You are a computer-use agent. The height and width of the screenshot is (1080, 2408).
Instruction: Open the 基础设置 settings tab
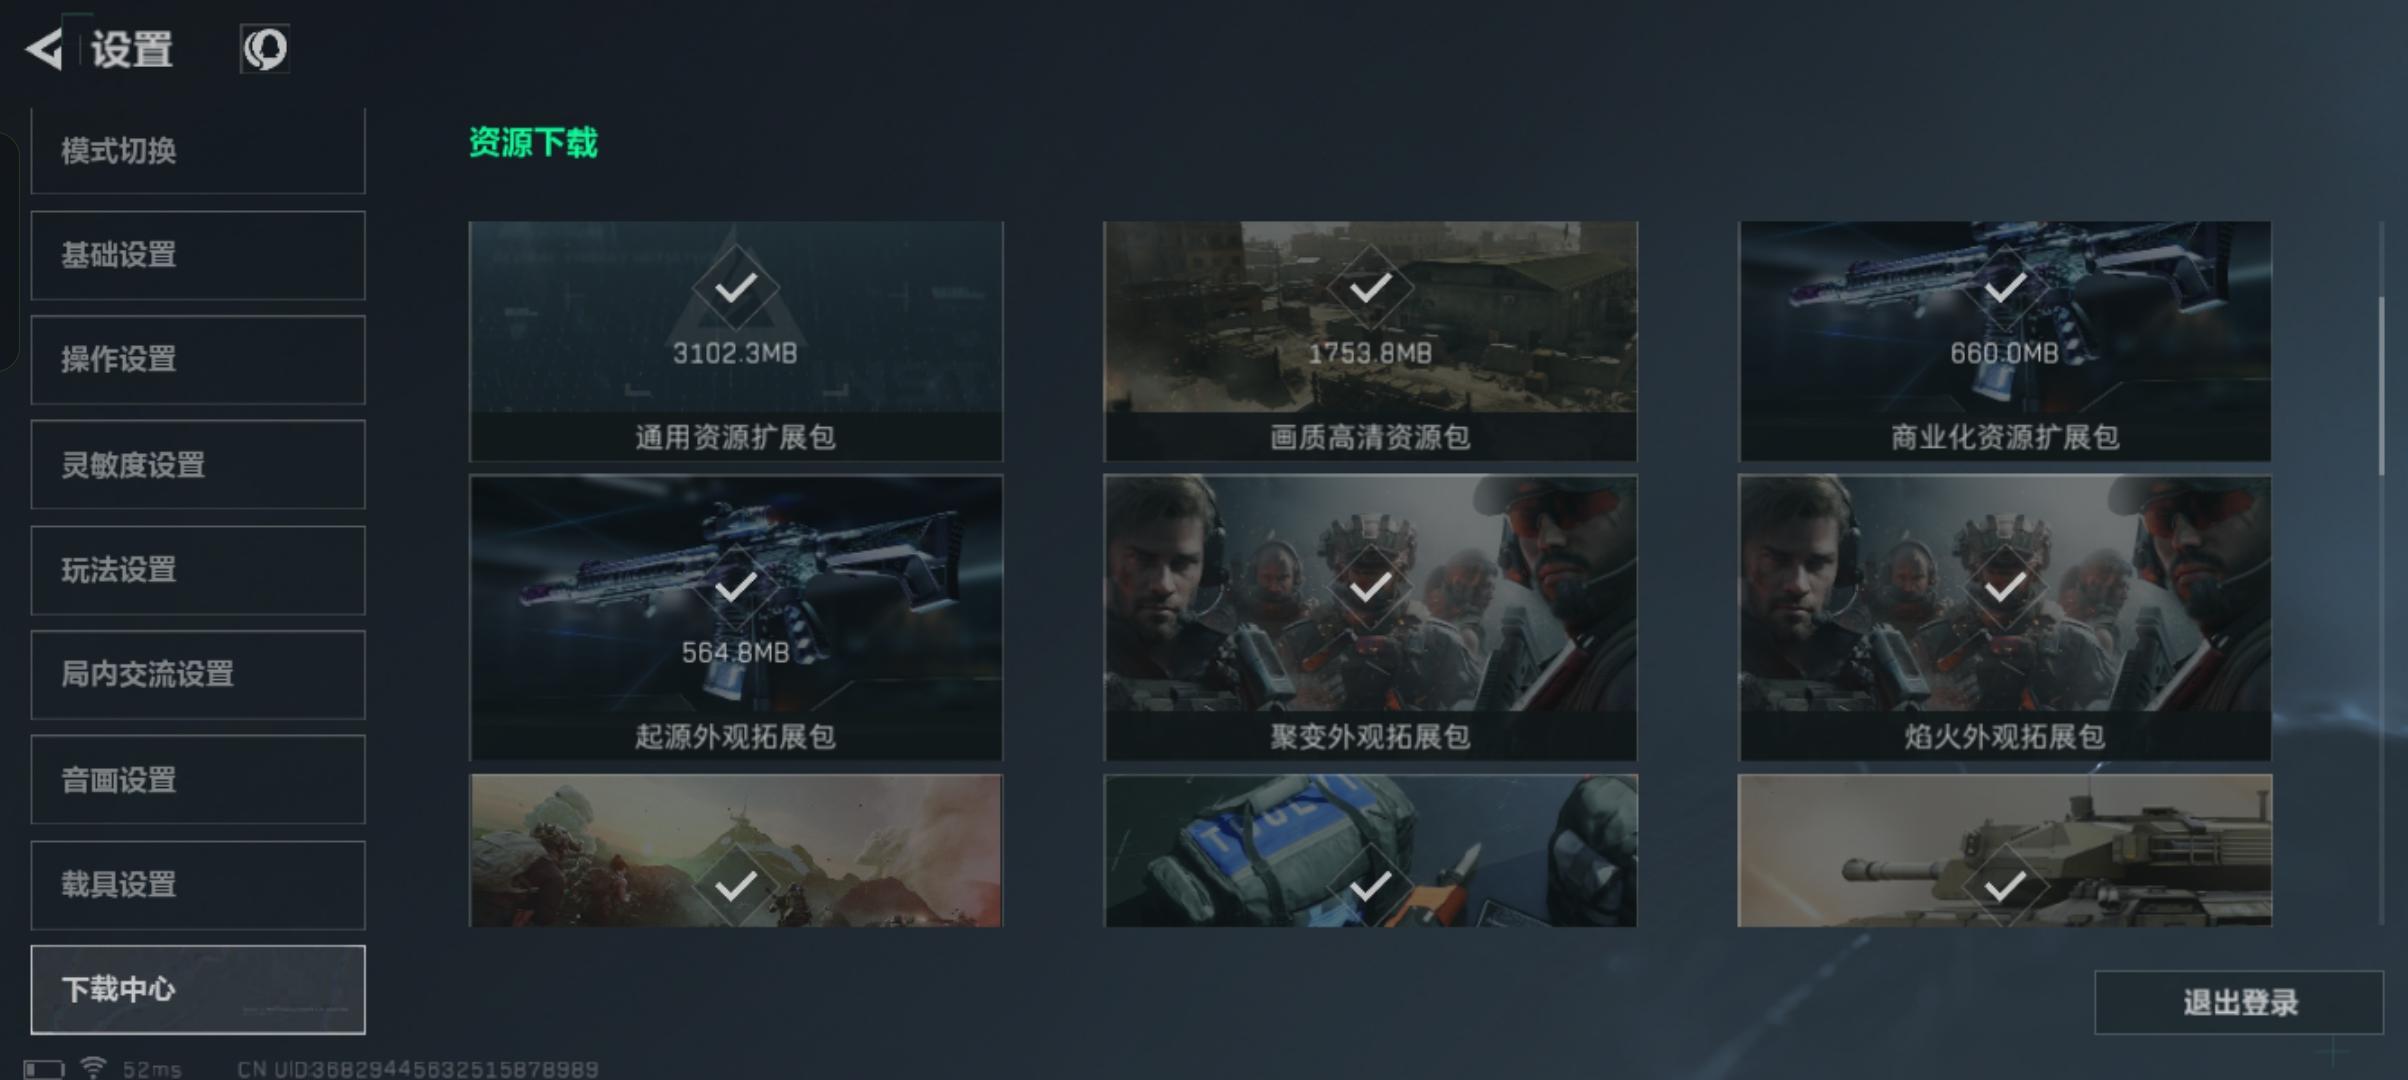click(x=198, y=255)
